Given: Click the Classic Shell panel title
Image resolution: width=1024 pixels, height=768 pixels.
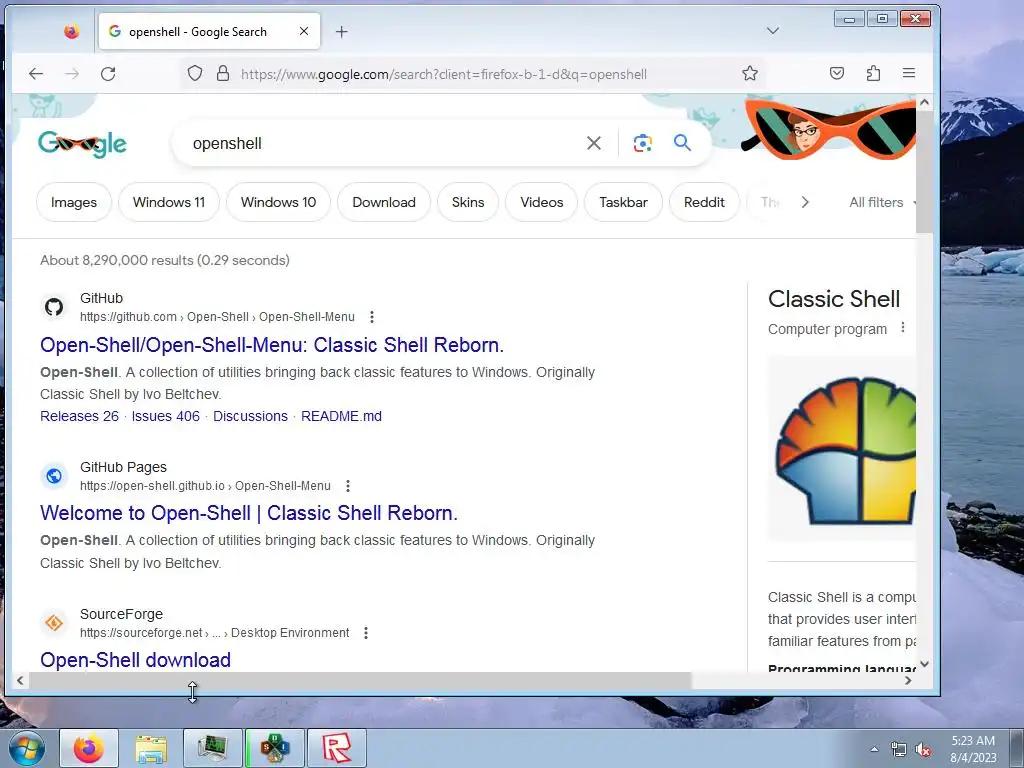Looking at the screenshot, I should click(x=834, y=299).
